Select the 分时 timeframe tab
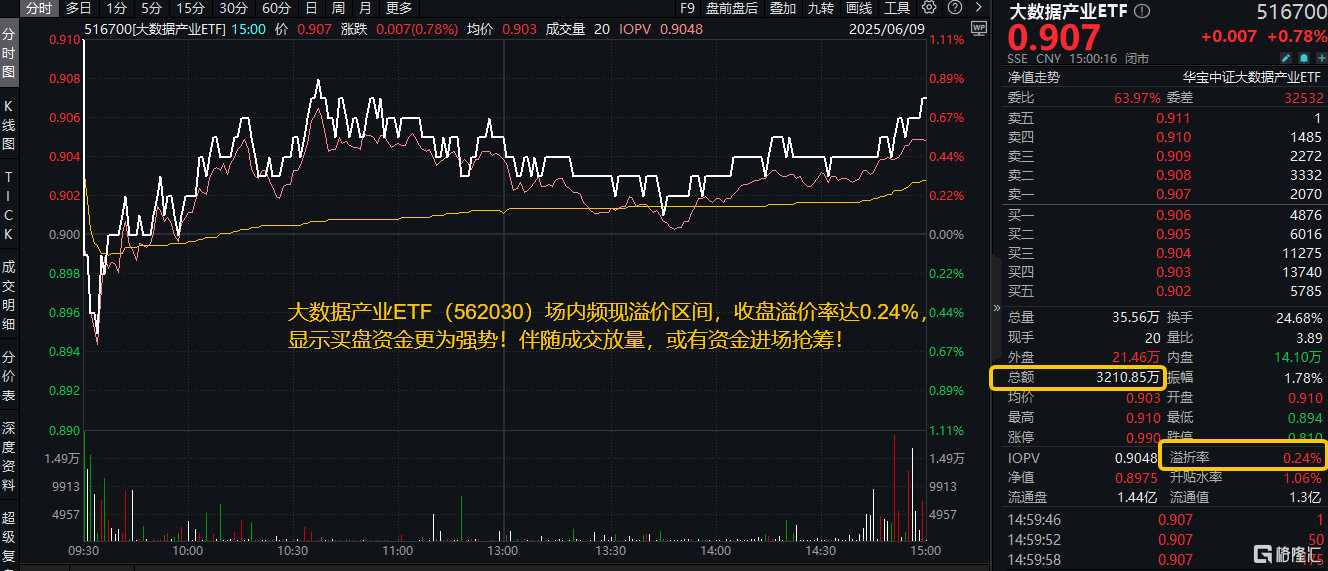The width and height of the screenshot is (1328, 571). [39, 8]
